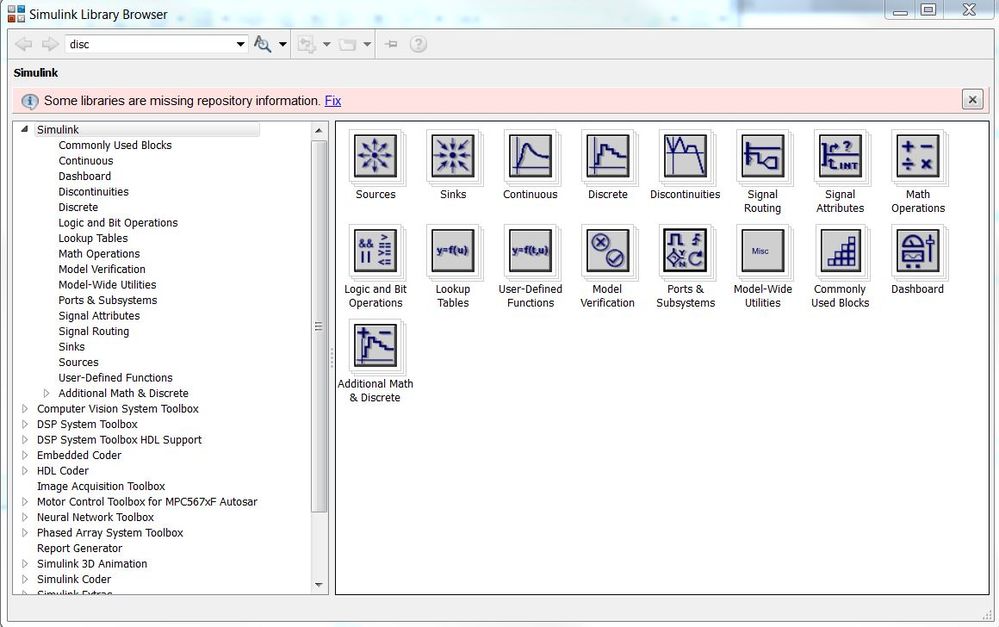Screen dimensions: 999x627
Task: Select Report Generator in the tree
Action: 79,548
